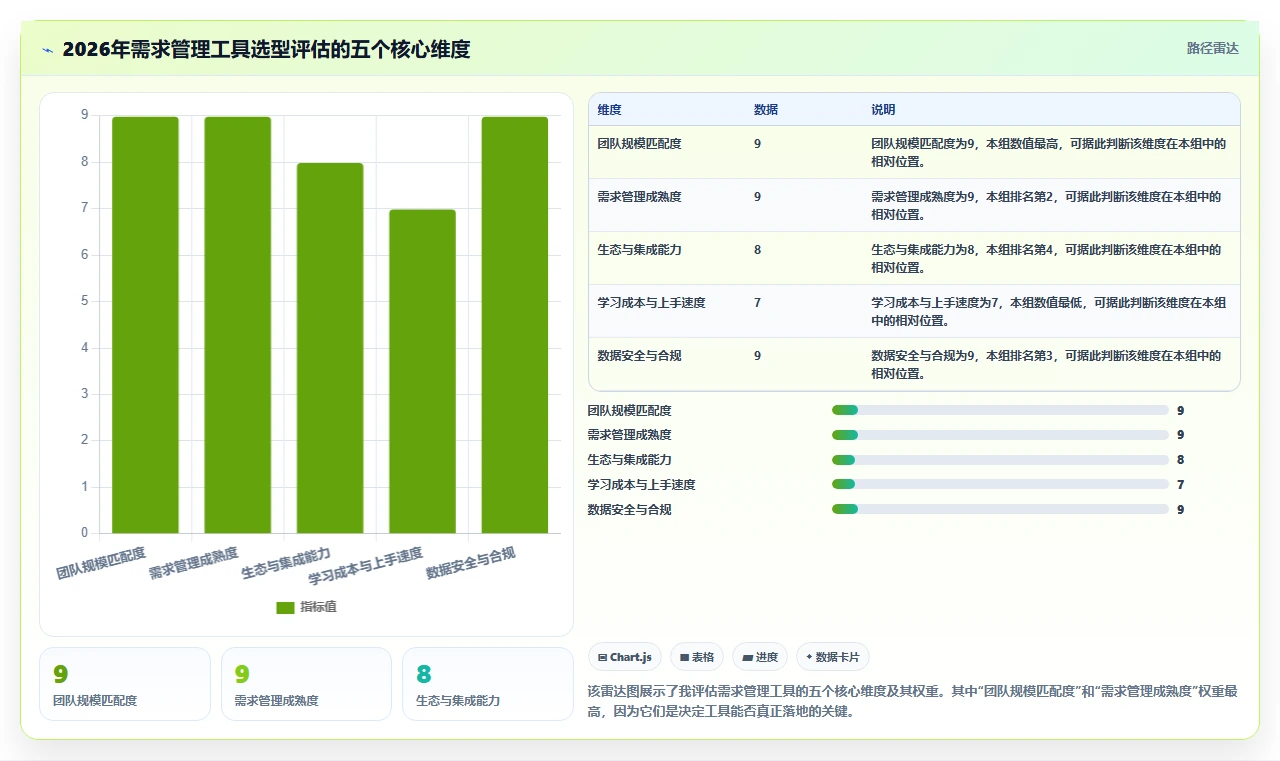
Task: Click the 团队规模匹配度 x-axis label
Action: [x=101, y=563]
